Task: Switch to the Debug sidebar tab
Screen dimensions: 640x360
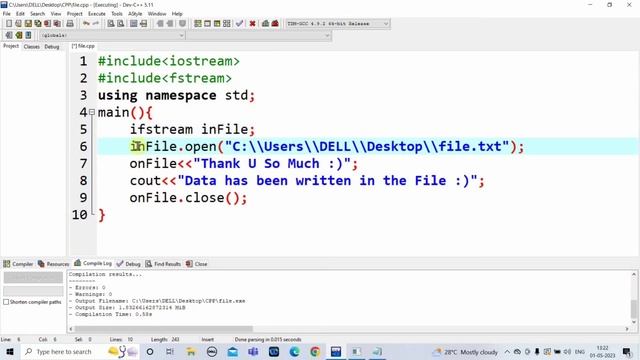Action: (52, 47)
